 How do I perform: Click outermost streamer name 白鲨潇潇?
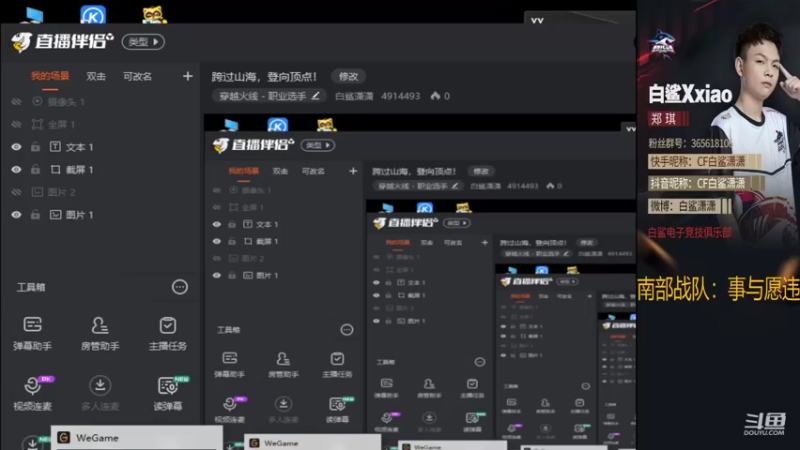tap(354, 96)
